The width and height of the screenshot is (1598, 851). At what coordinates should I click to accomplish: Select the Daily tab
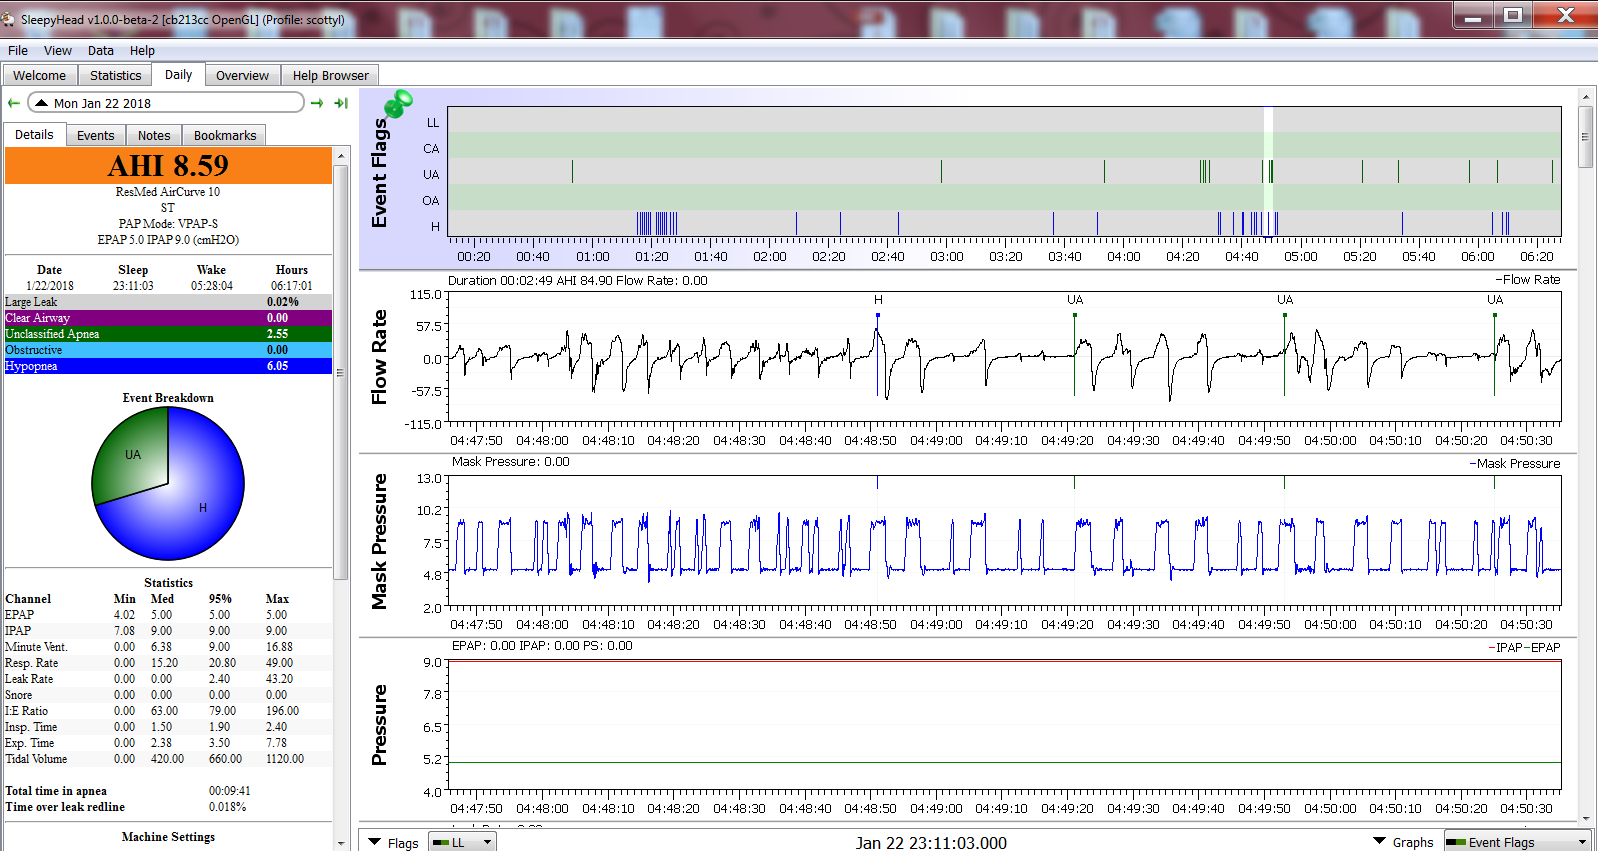[179, 75]
